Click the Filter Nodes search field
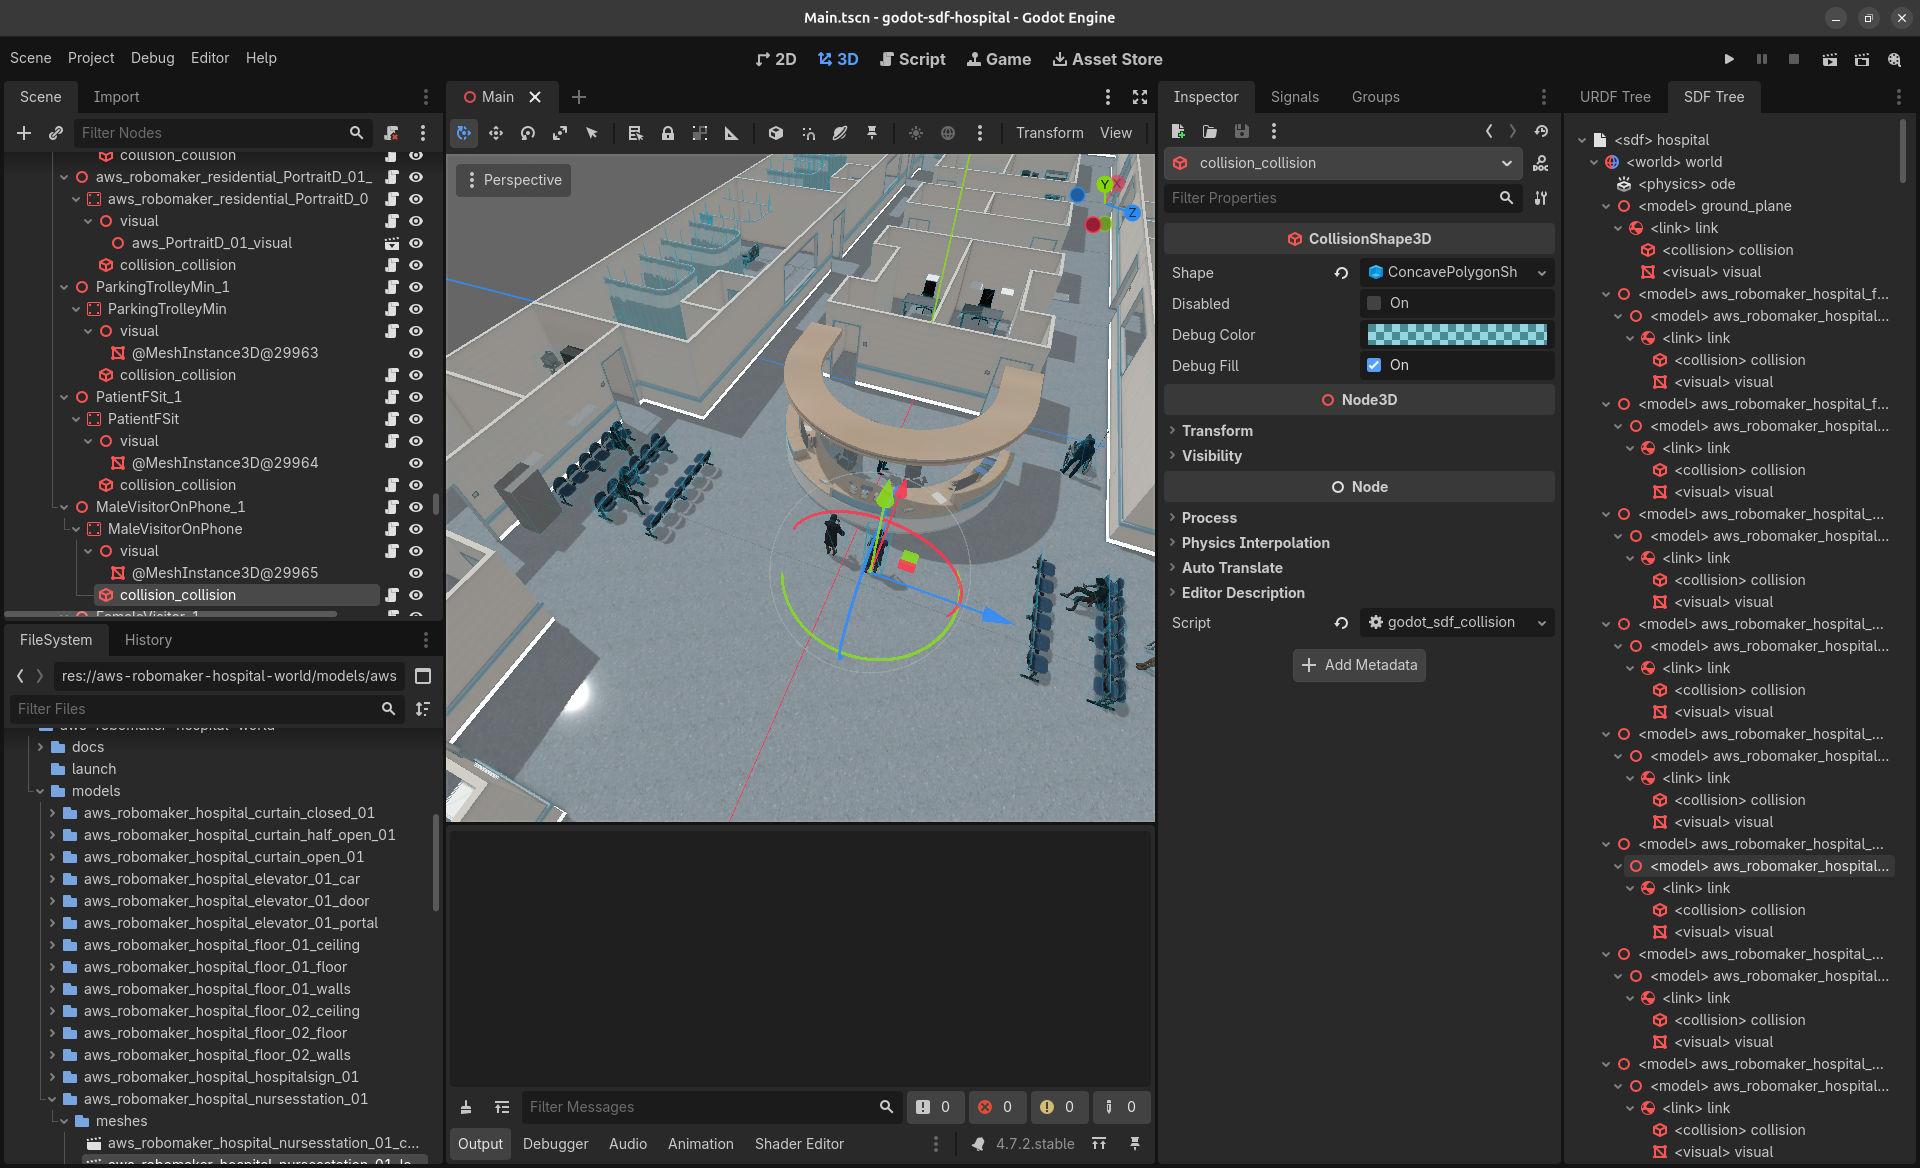Image resolution: width=1920 pixels, height=1168 pixels. (x=222, y=133)
